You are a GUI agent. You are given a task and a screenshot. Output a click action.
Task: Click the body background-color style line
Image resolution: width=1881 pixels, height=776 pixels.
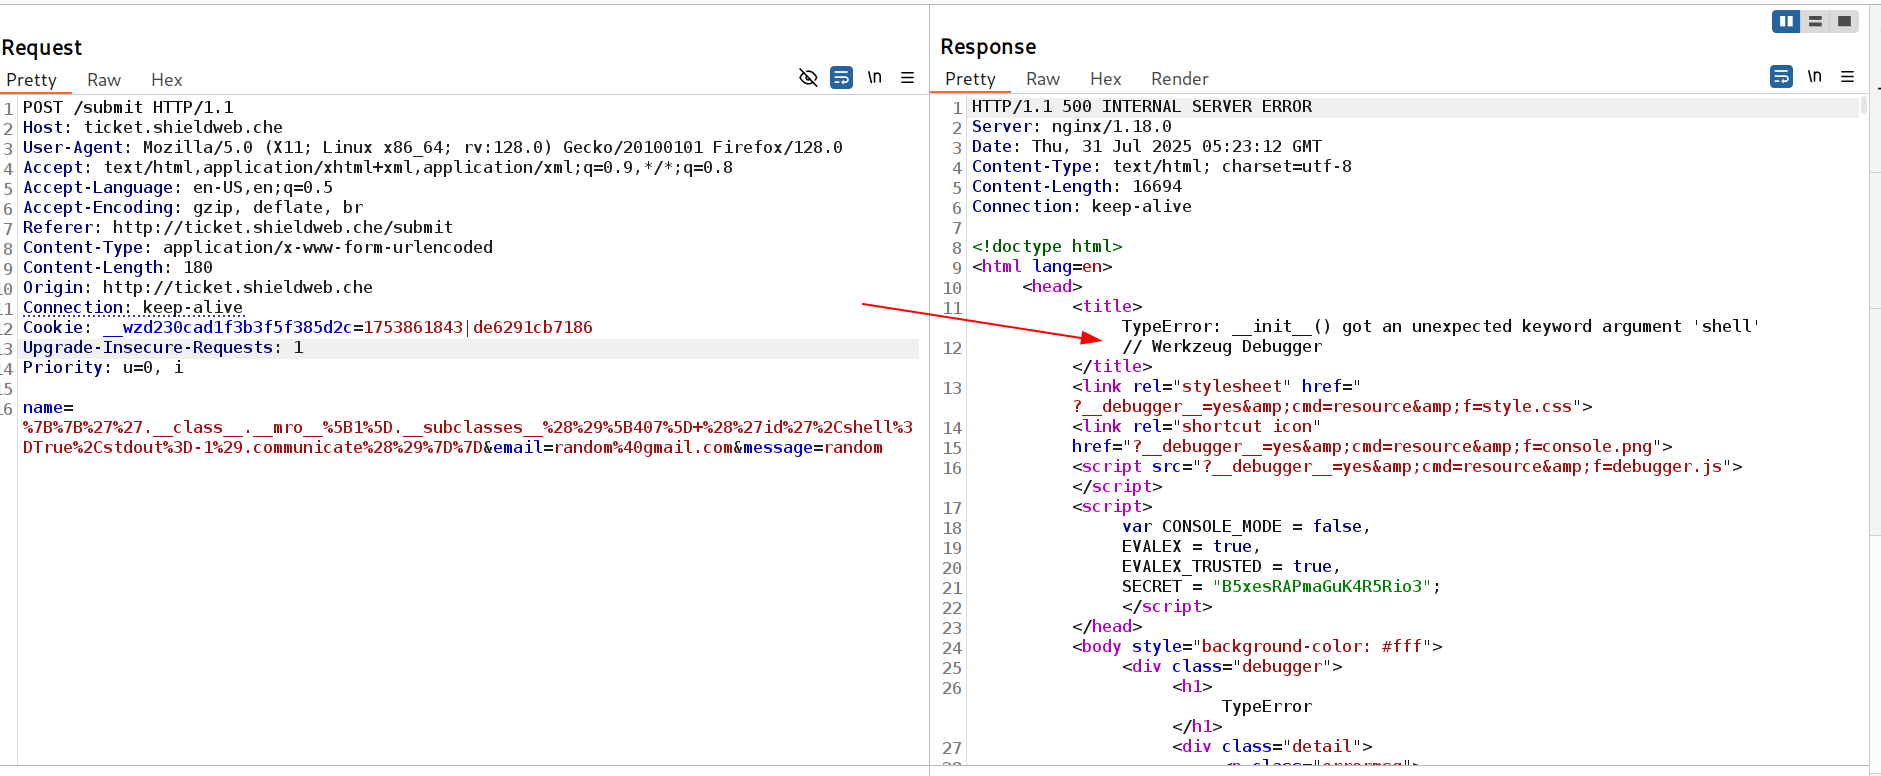pos(1257,647)
